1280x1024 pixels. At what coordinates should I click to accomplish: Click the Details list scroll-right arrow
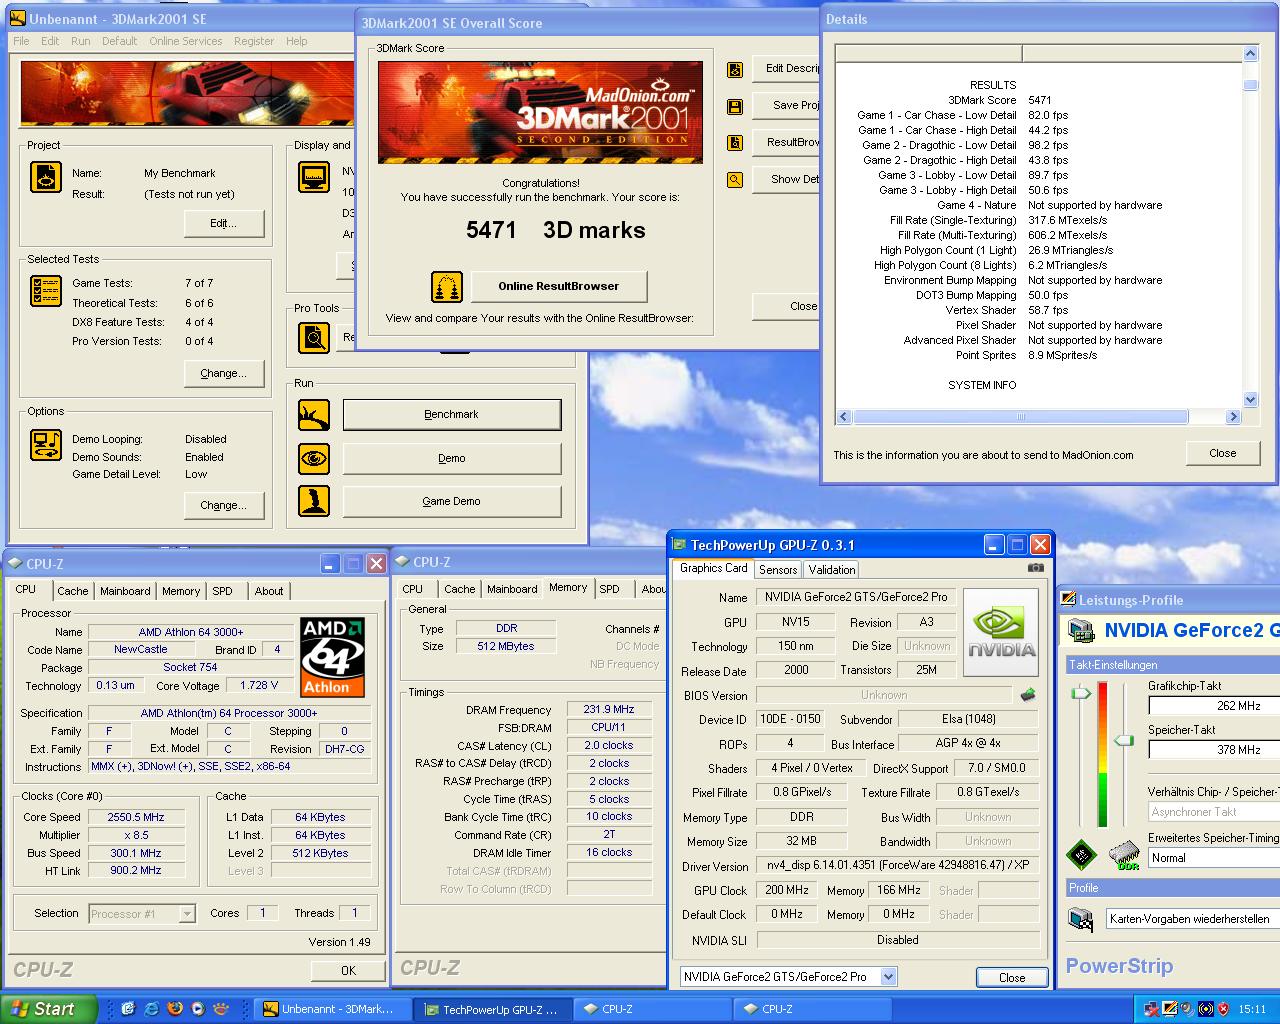tap(1235, 416)
